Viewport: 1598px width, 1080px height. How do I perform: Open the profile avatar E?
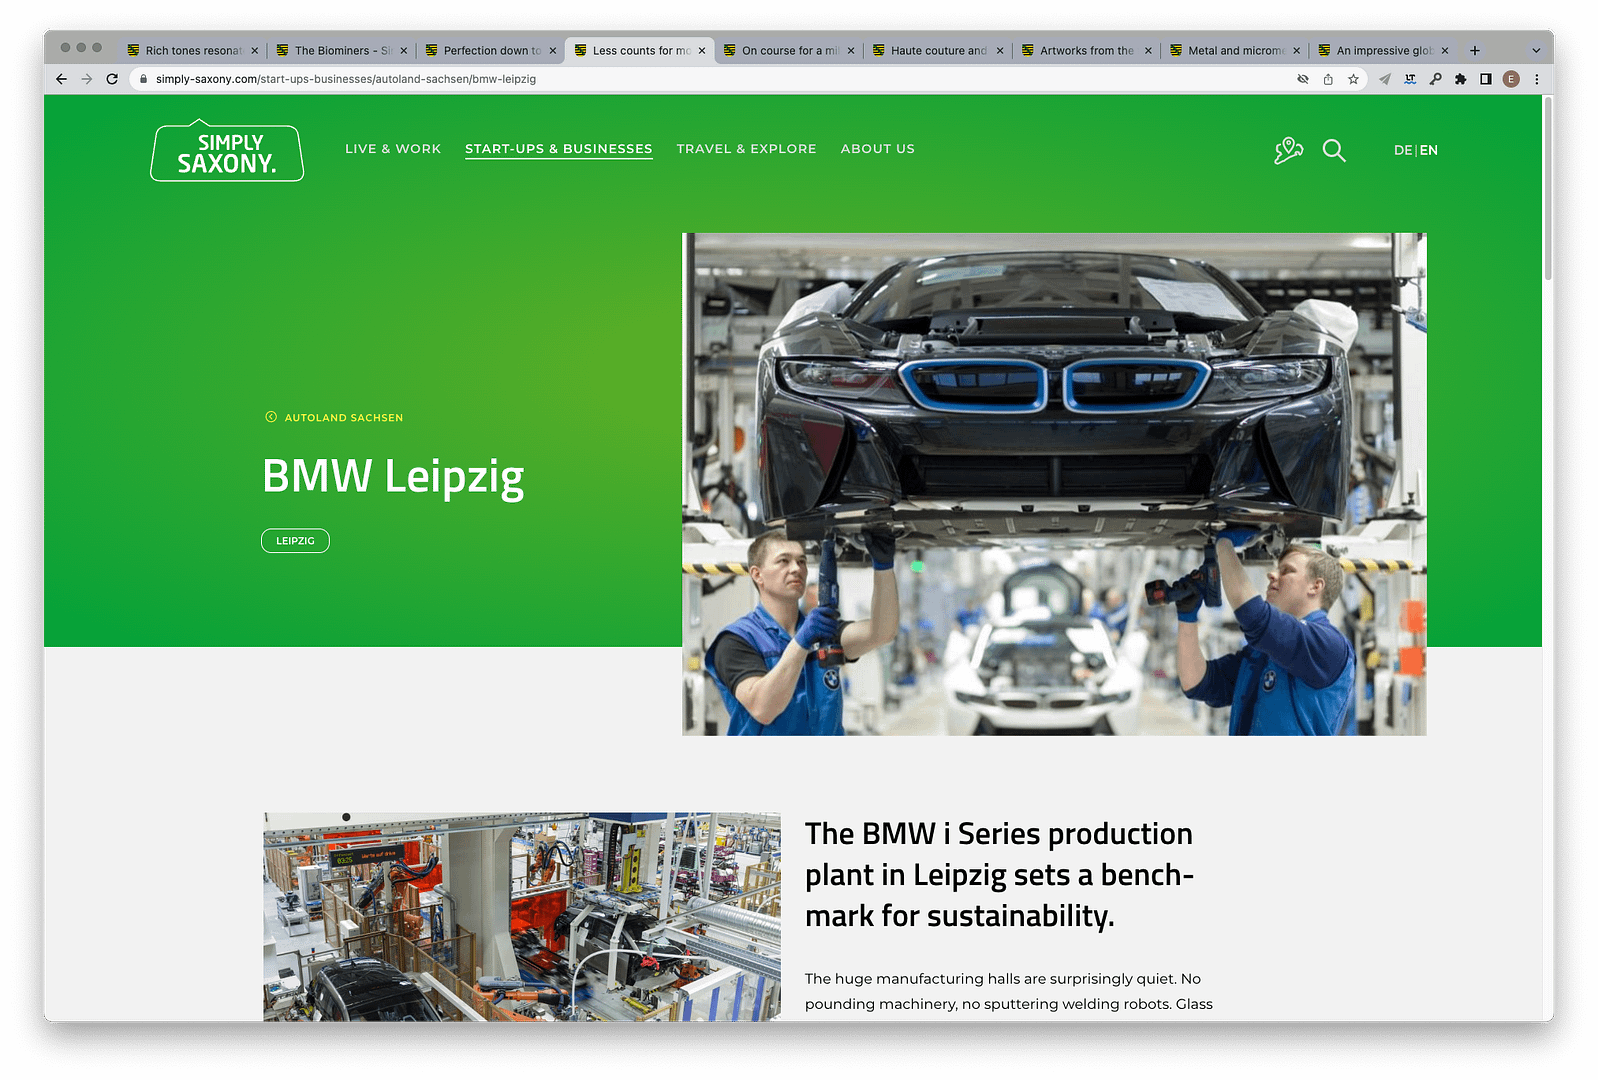(x=1511, y=79)
